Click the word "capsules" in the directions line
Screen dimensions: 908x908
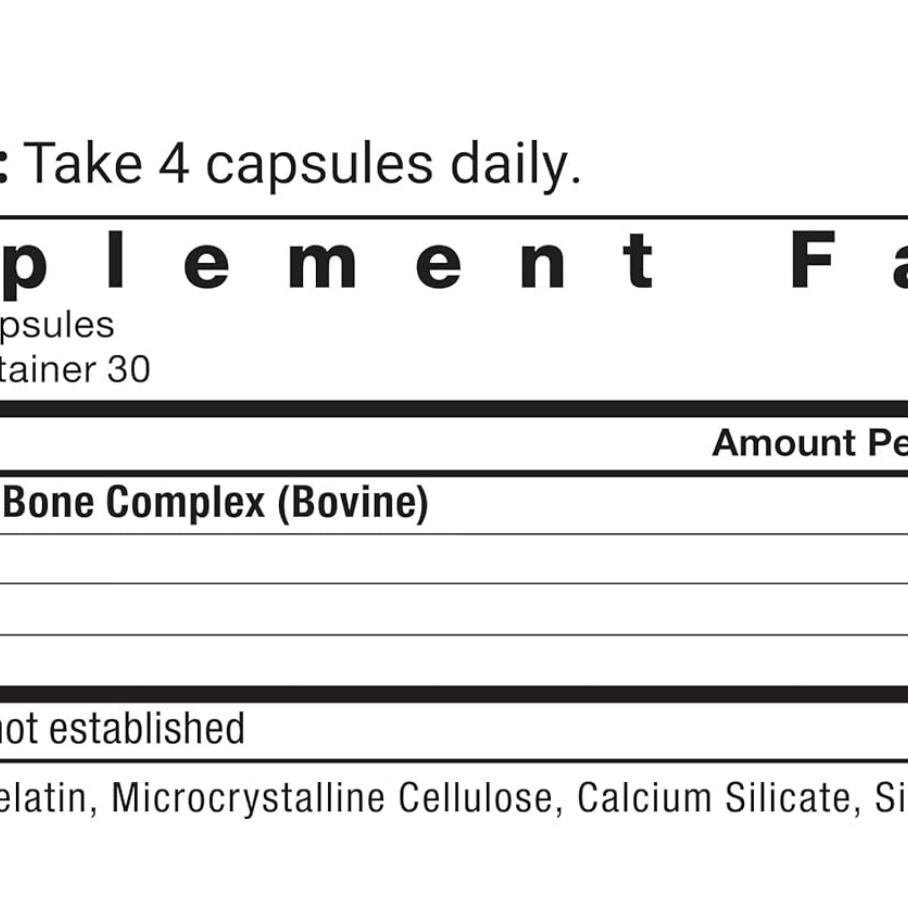click(x=319, y=166)
